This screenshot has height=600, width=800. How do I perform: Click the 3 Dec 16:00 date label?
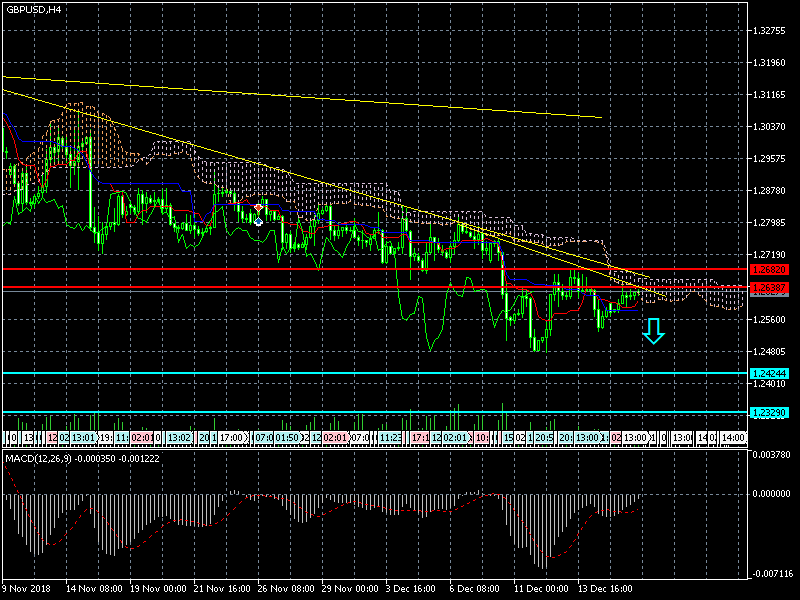tap(412, 589)
